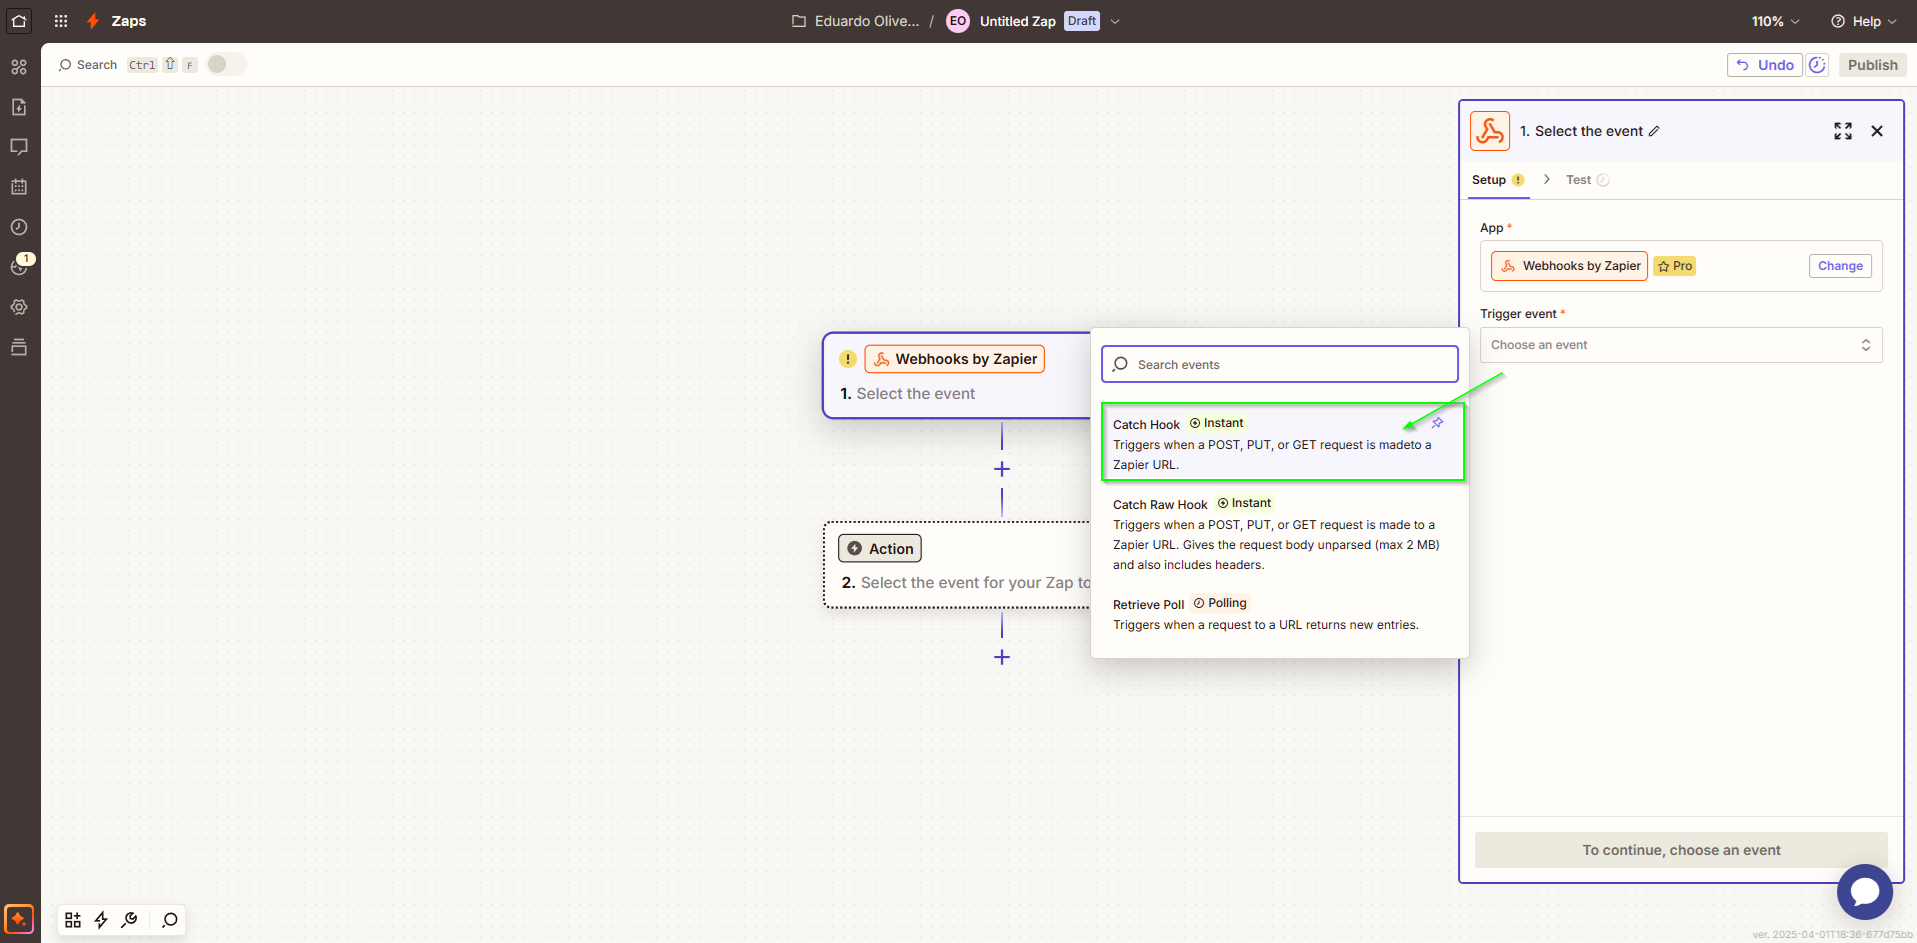Open the Copilot sparkle icon at bottom left
The width and height of the screenshot is (1917, 943).
(x=19, y=918)
